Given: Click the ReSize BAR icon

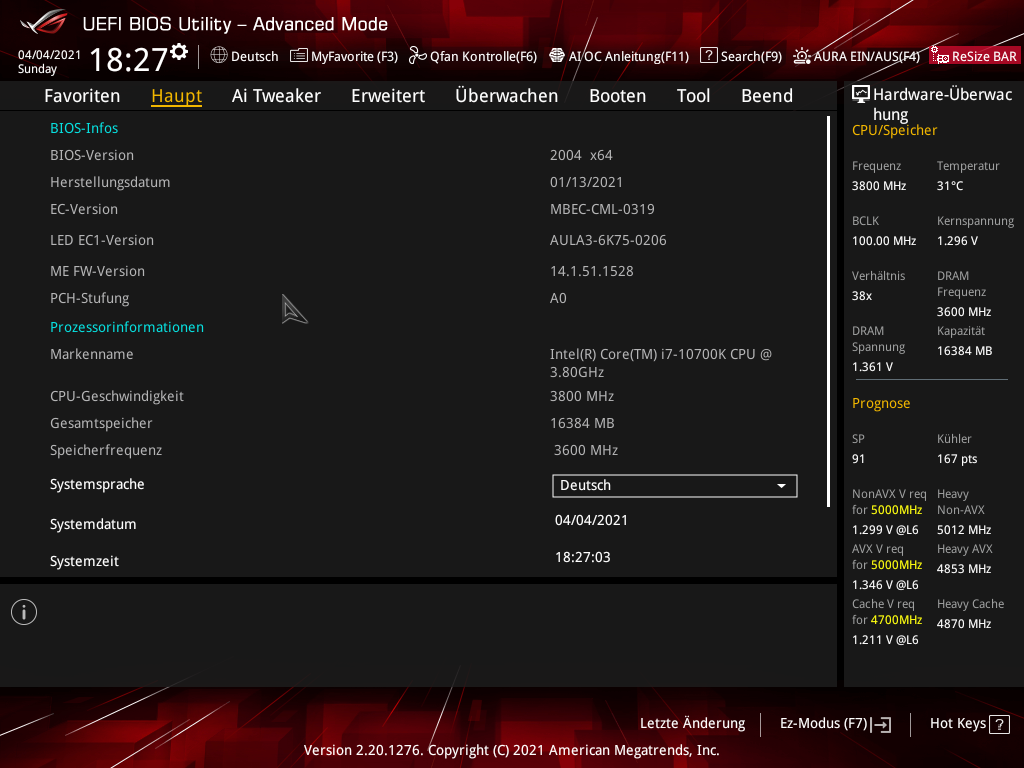Looking at the screenshot, I should point(940,56).
